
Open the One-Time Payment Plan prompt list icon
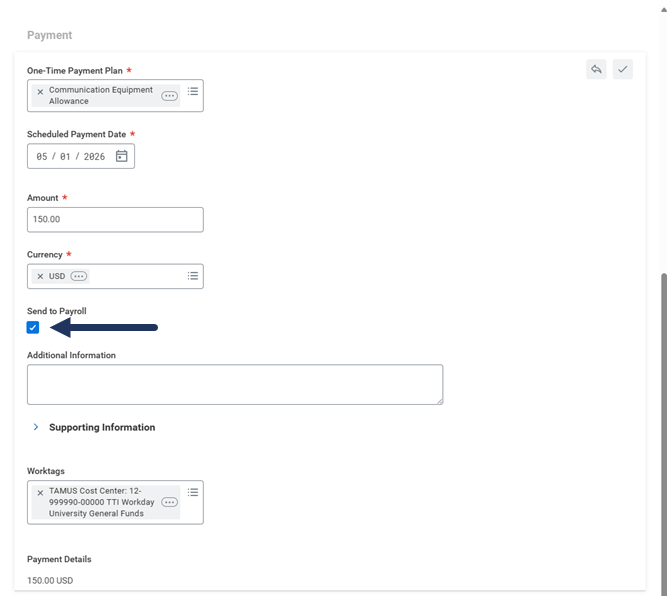[x=193, y=91]
